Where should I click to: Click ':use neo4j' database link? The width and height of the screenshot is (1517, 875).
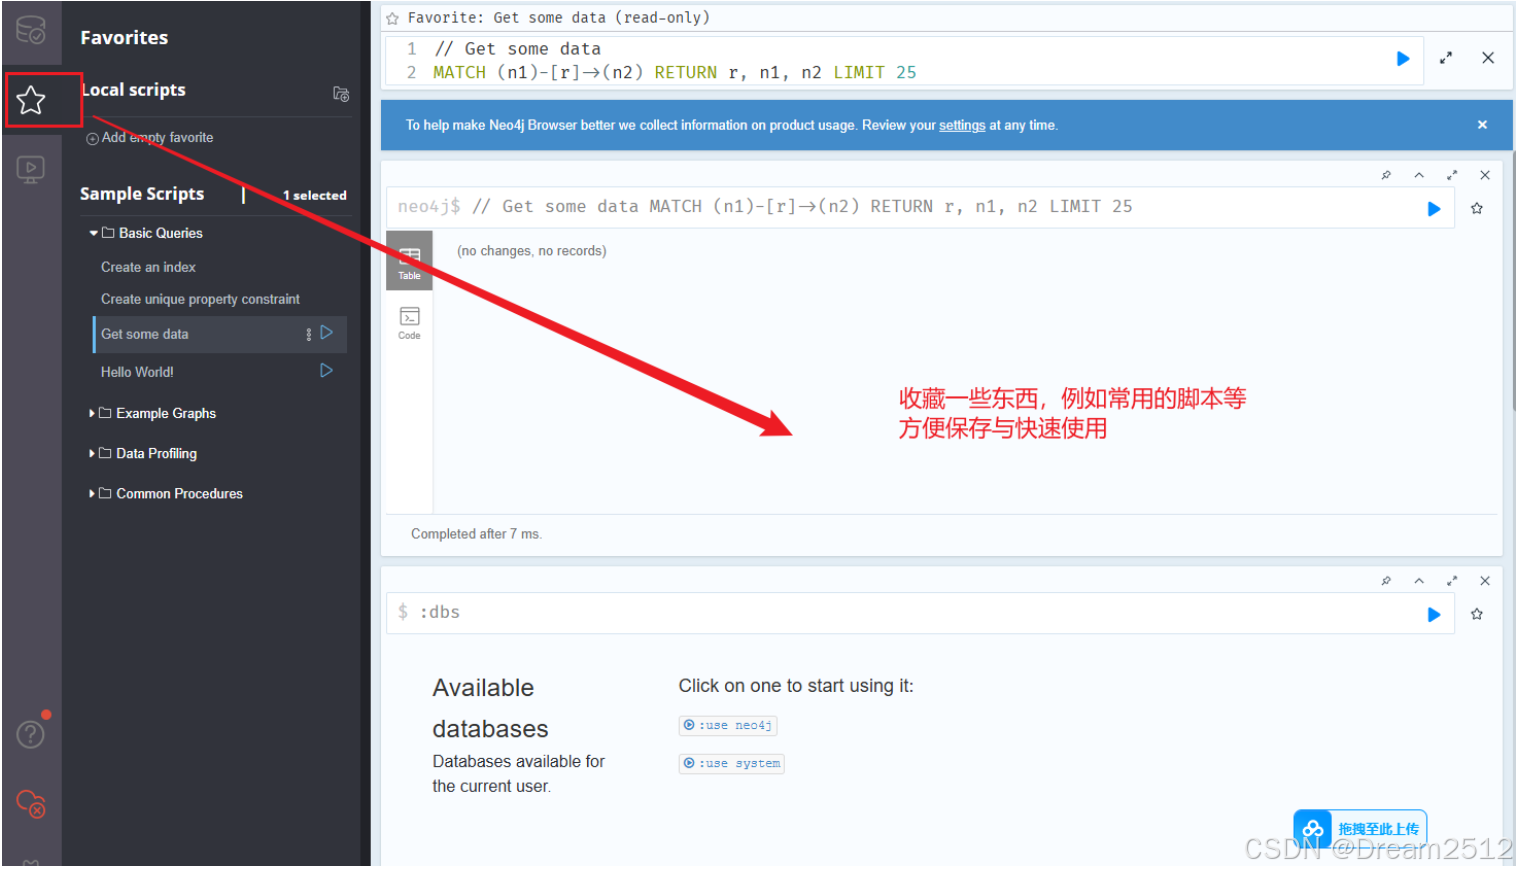[x=728, y=725]
